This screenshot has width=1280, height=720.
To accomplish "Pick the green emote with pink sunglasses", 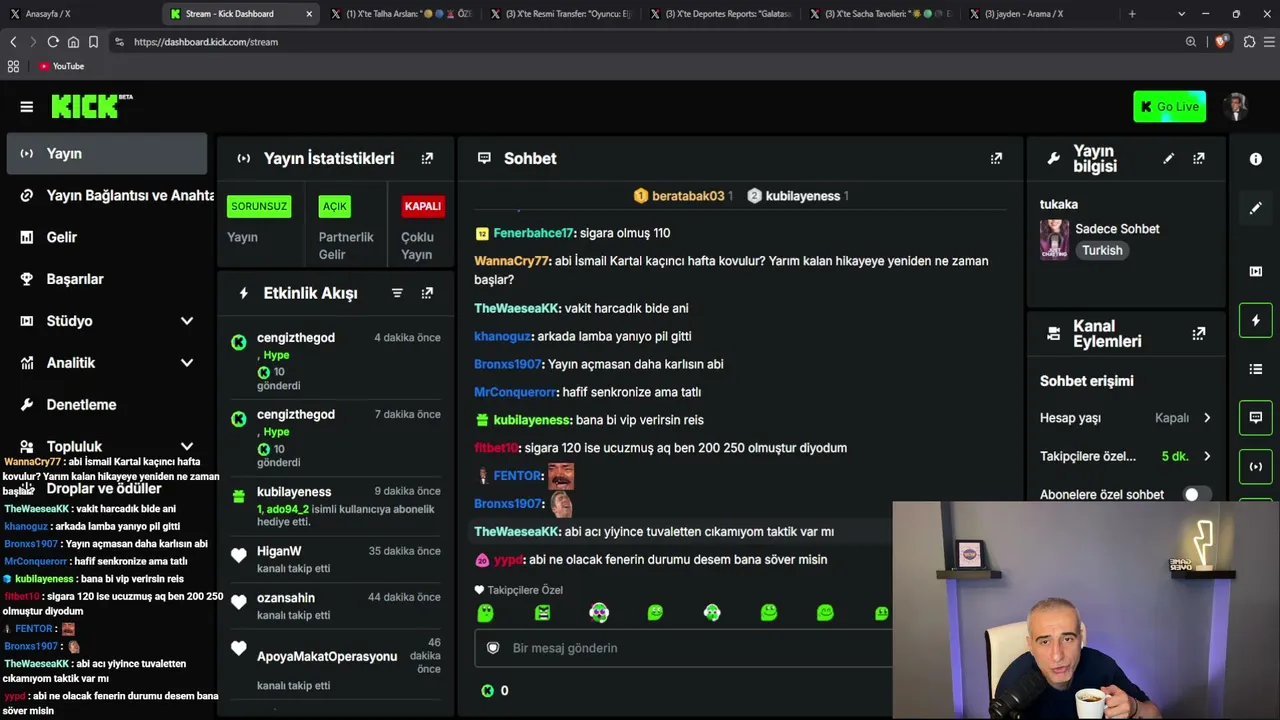I will tap(599, 612).
